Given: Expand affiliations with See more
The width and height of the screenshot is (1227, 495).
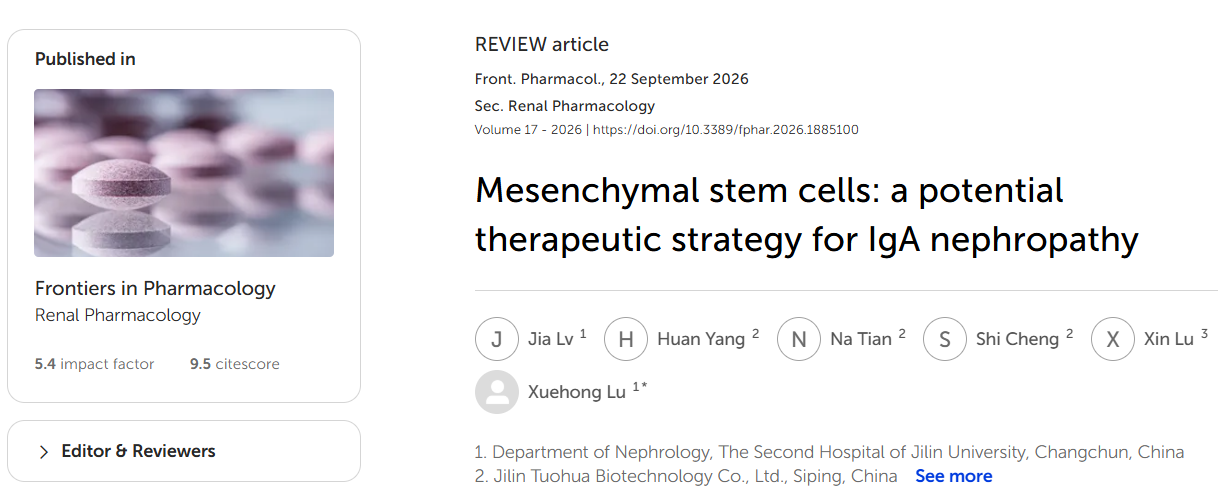Looking at the screenshot, I should (954, 476).
